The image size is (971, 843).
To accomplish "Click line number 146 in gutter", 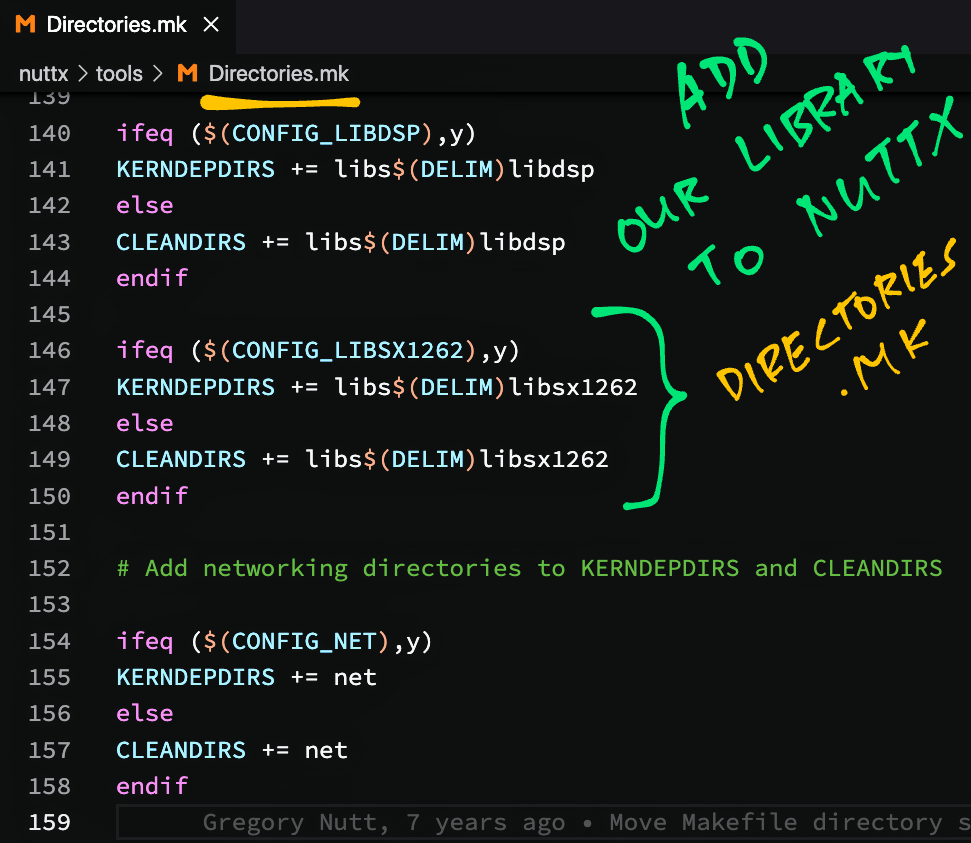I will pos(49,351).
